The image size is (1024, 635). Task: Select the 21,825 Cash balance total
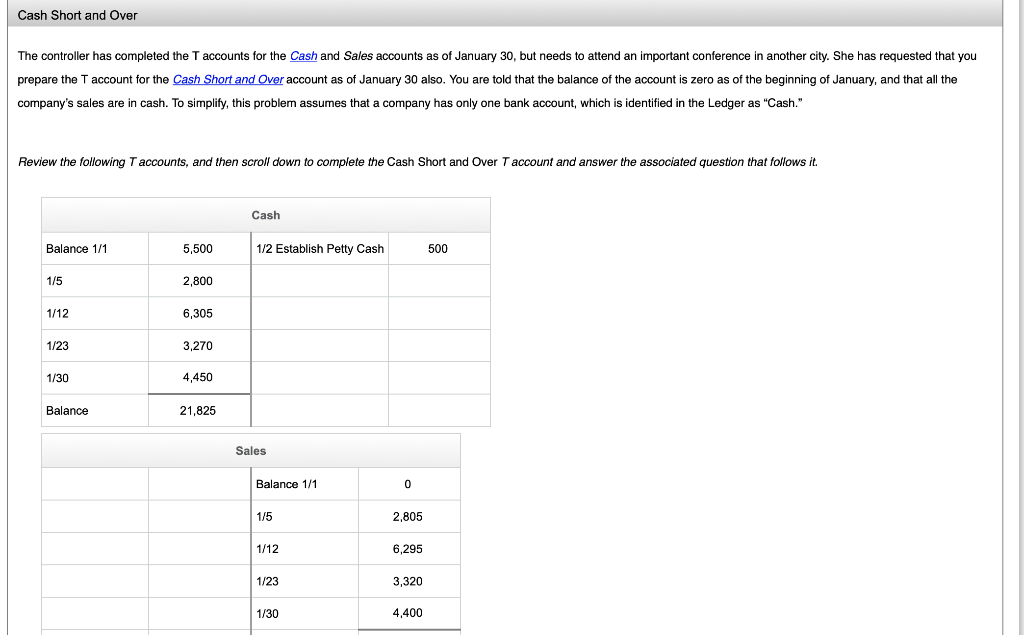pyautogui.click(x=198, y=411)
